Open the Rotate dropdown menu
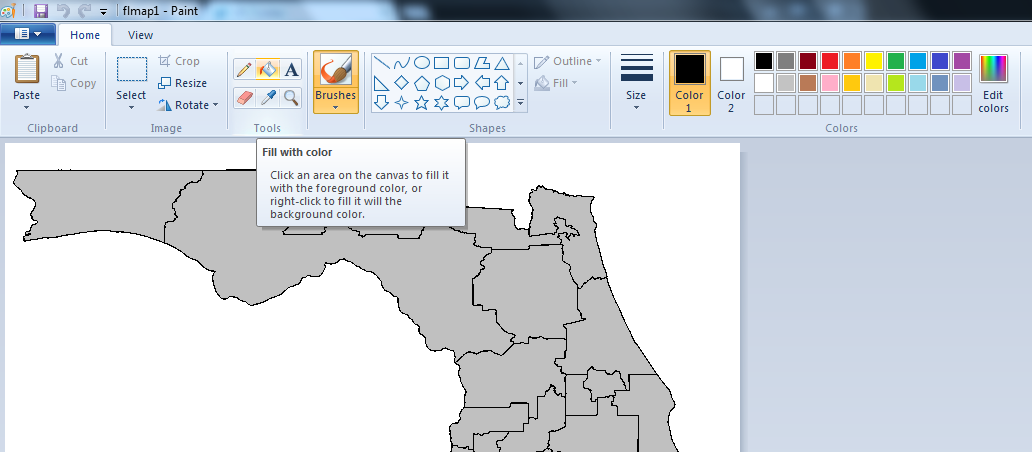 (x=188, y=105)
